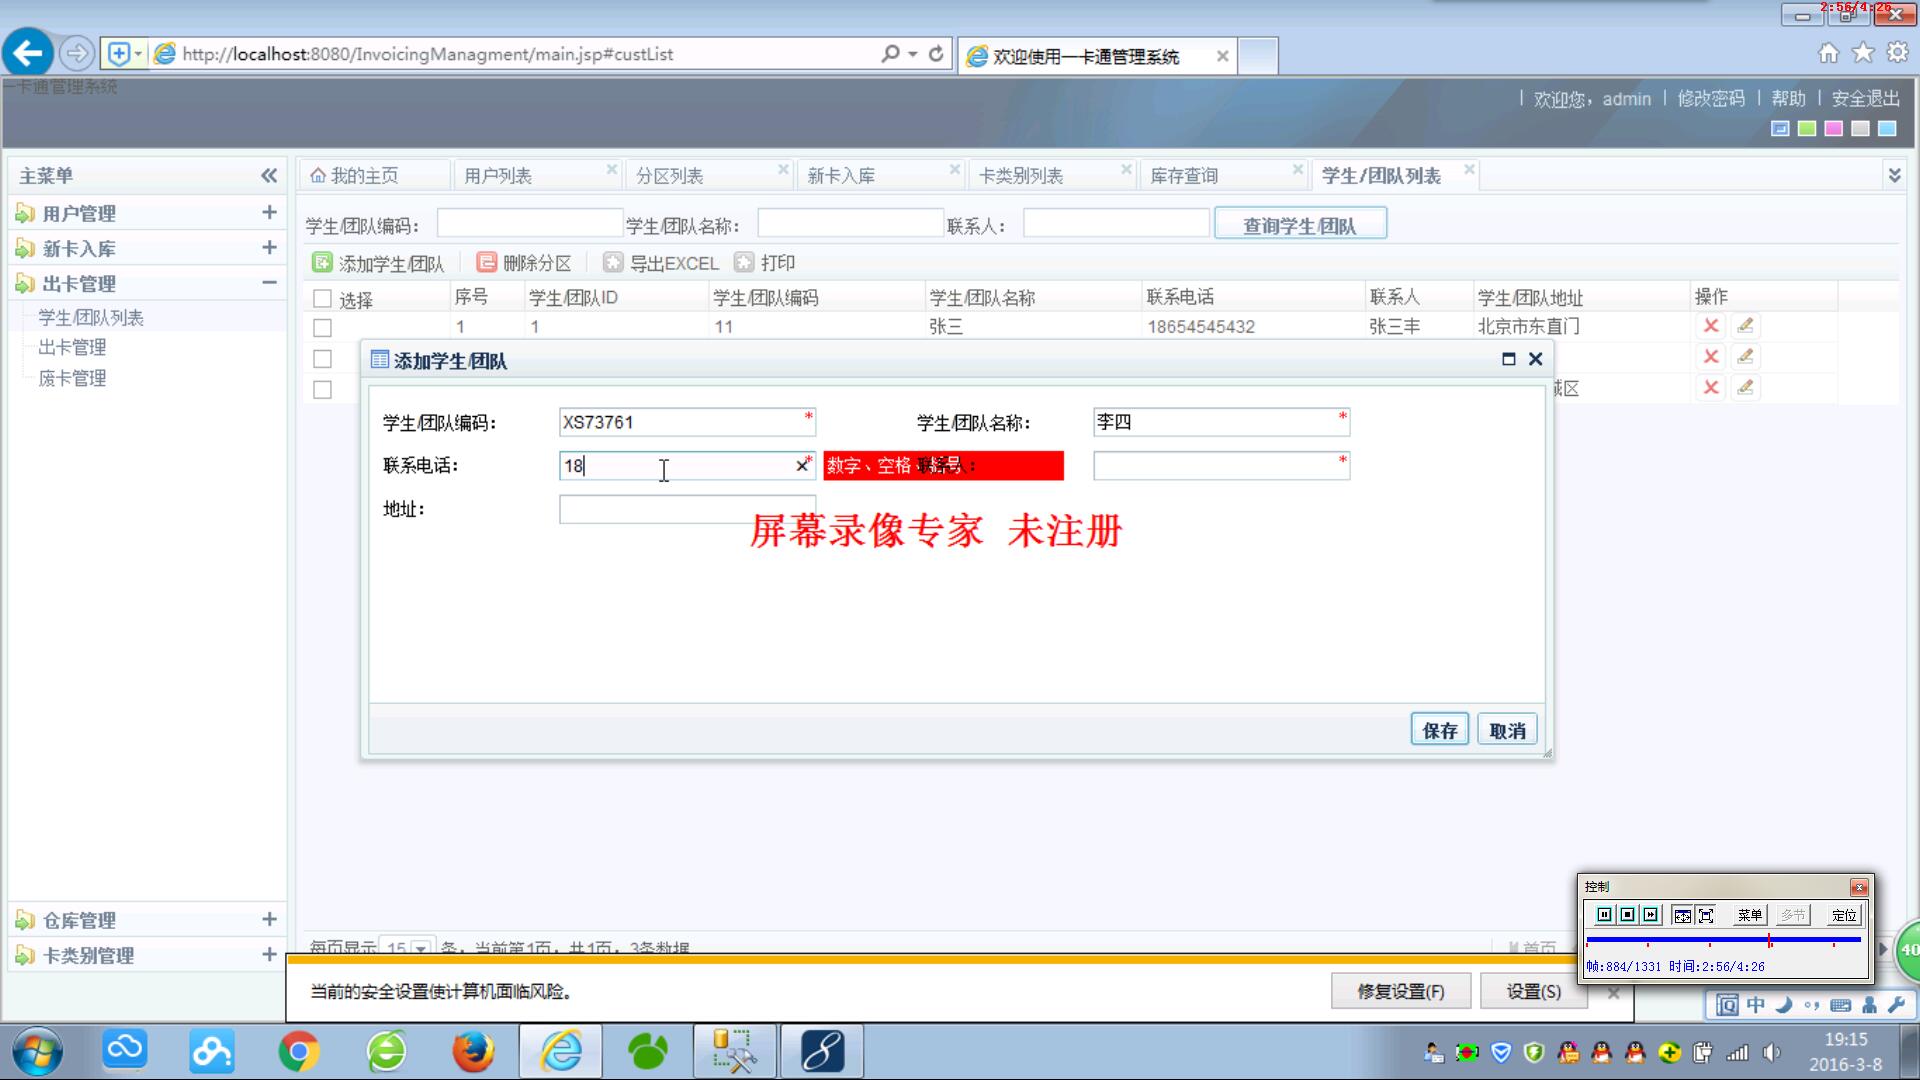The image size is (1920, 1080).
Task: Click the 取消 button
Action: point(1507,730)
